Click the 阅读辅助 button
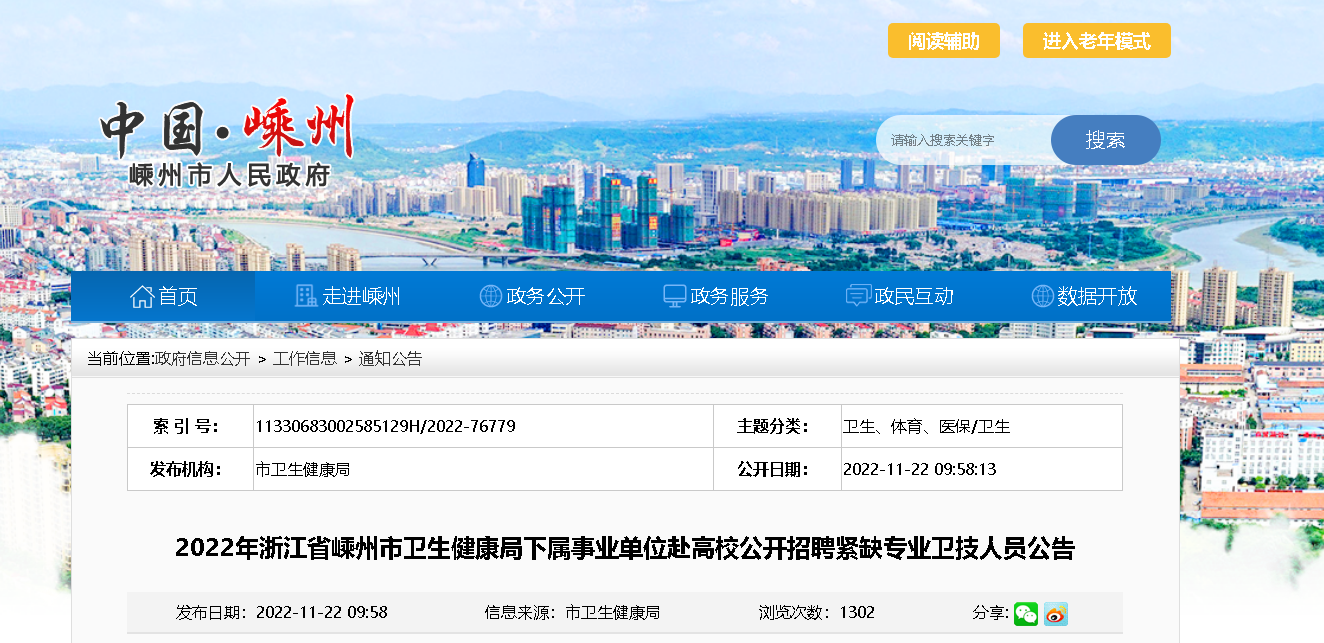Screen dimensions: 1324x643 [x=944, y=41]
